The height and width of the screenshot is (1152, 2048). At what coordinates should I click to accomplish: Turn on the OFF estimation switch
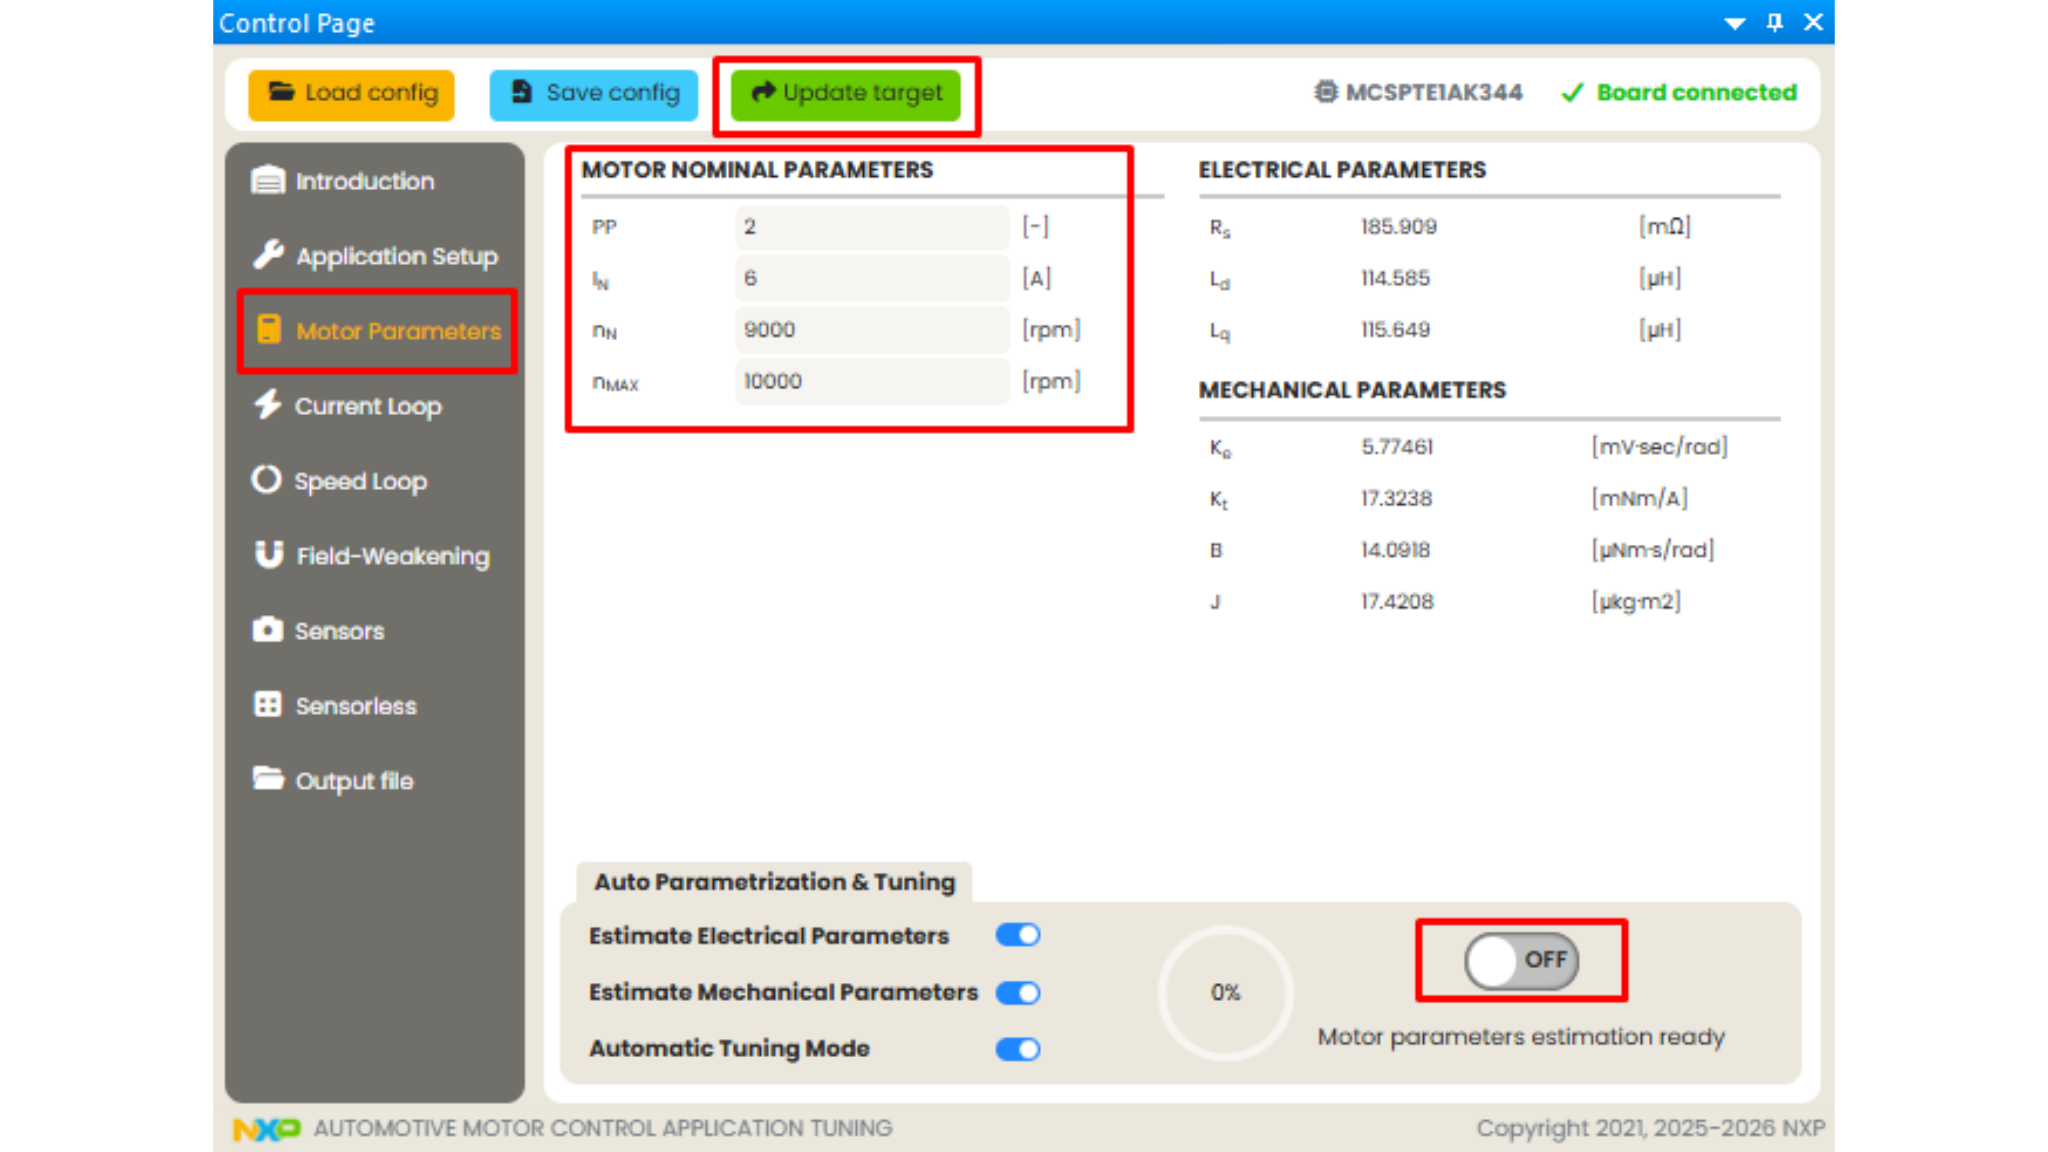pos(1521,960)
